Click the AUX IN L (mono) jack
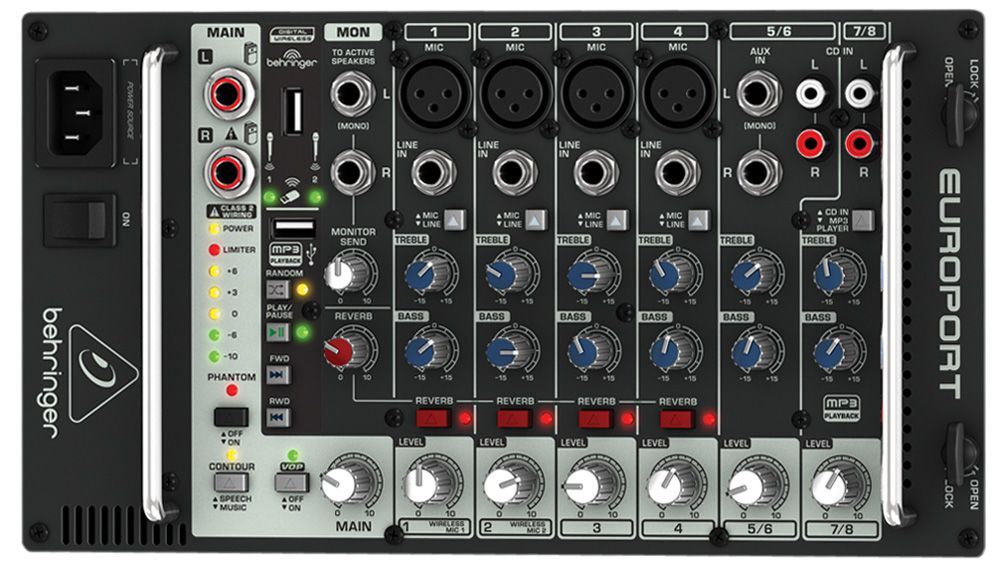1000x568 pixels. (x=759, y=94)
